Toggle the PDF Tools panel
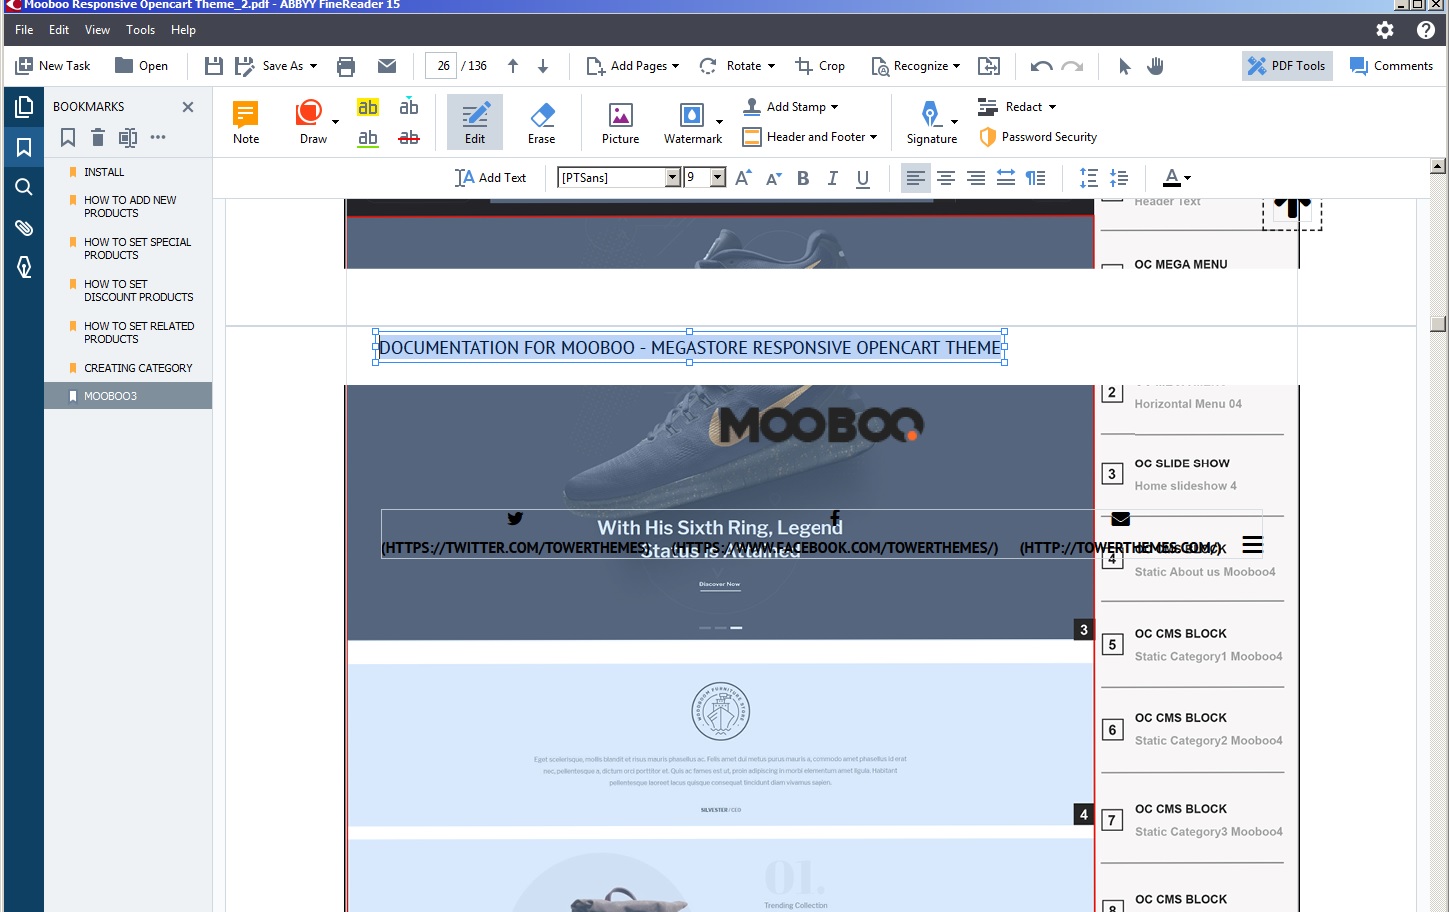This screenshot has height=912, width=1449. tap(1287, 66)
